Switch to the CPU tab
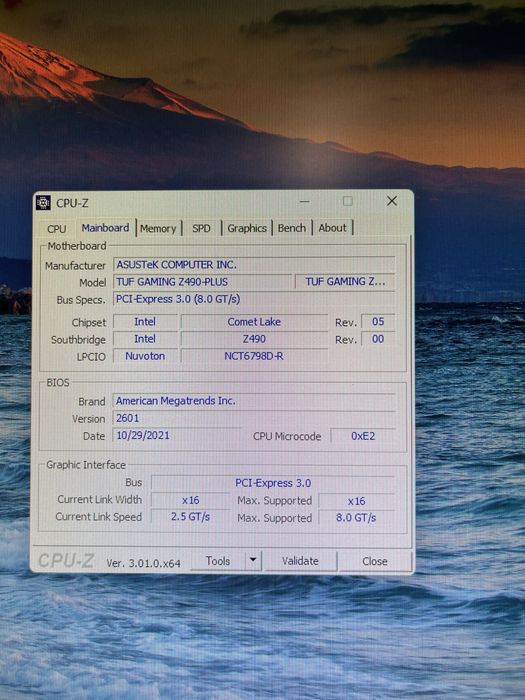 [x=57, y=229]
